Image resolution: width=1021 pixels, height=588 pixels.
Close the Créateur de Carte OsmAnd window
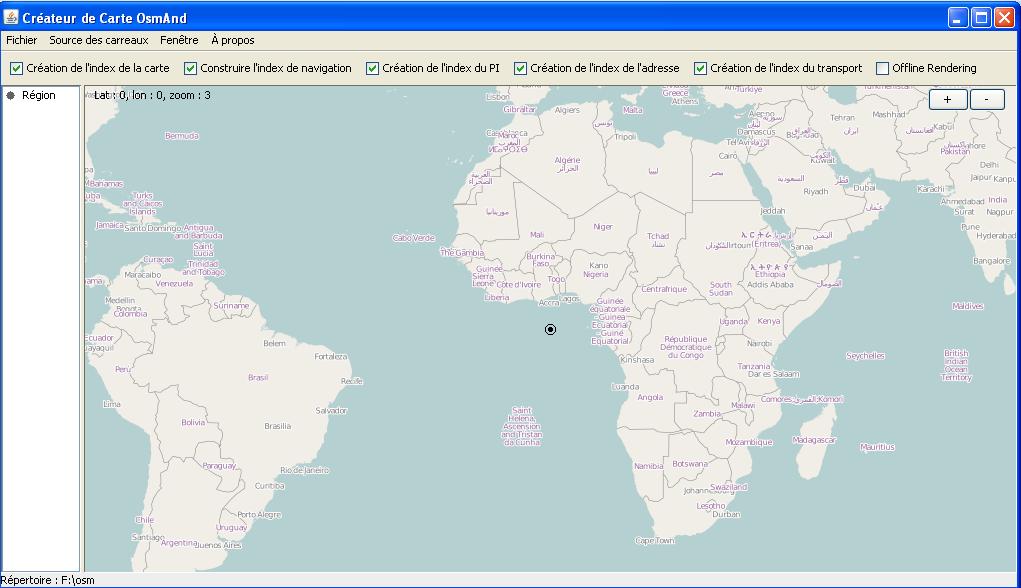1004,18
